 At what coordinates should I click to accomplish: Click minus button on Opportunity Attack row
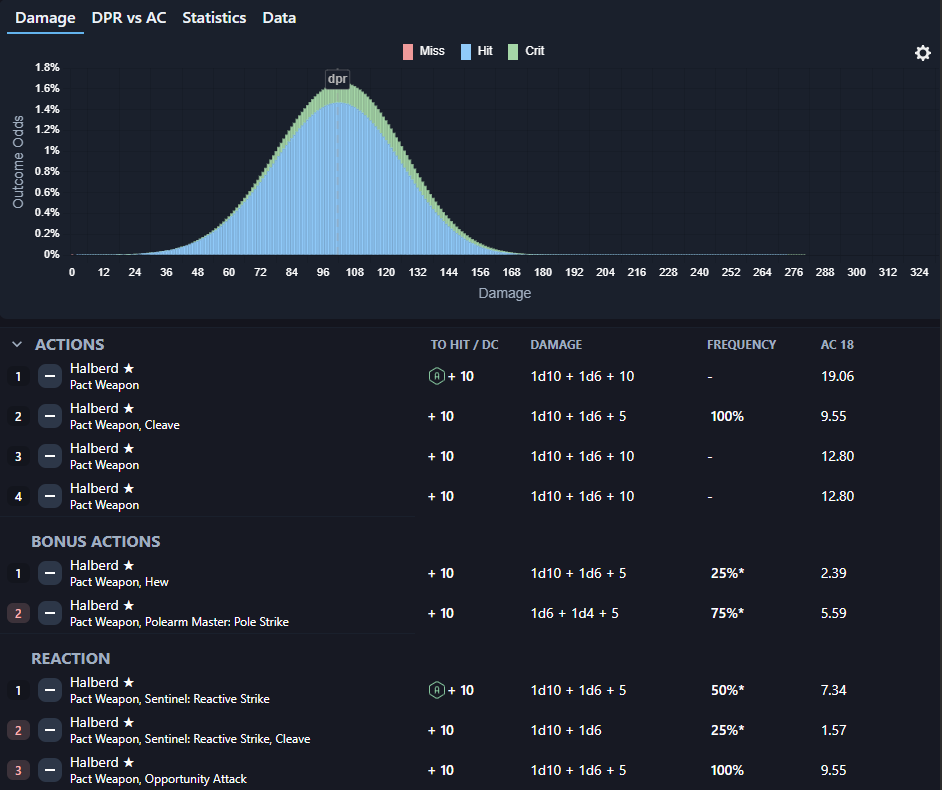50,770
